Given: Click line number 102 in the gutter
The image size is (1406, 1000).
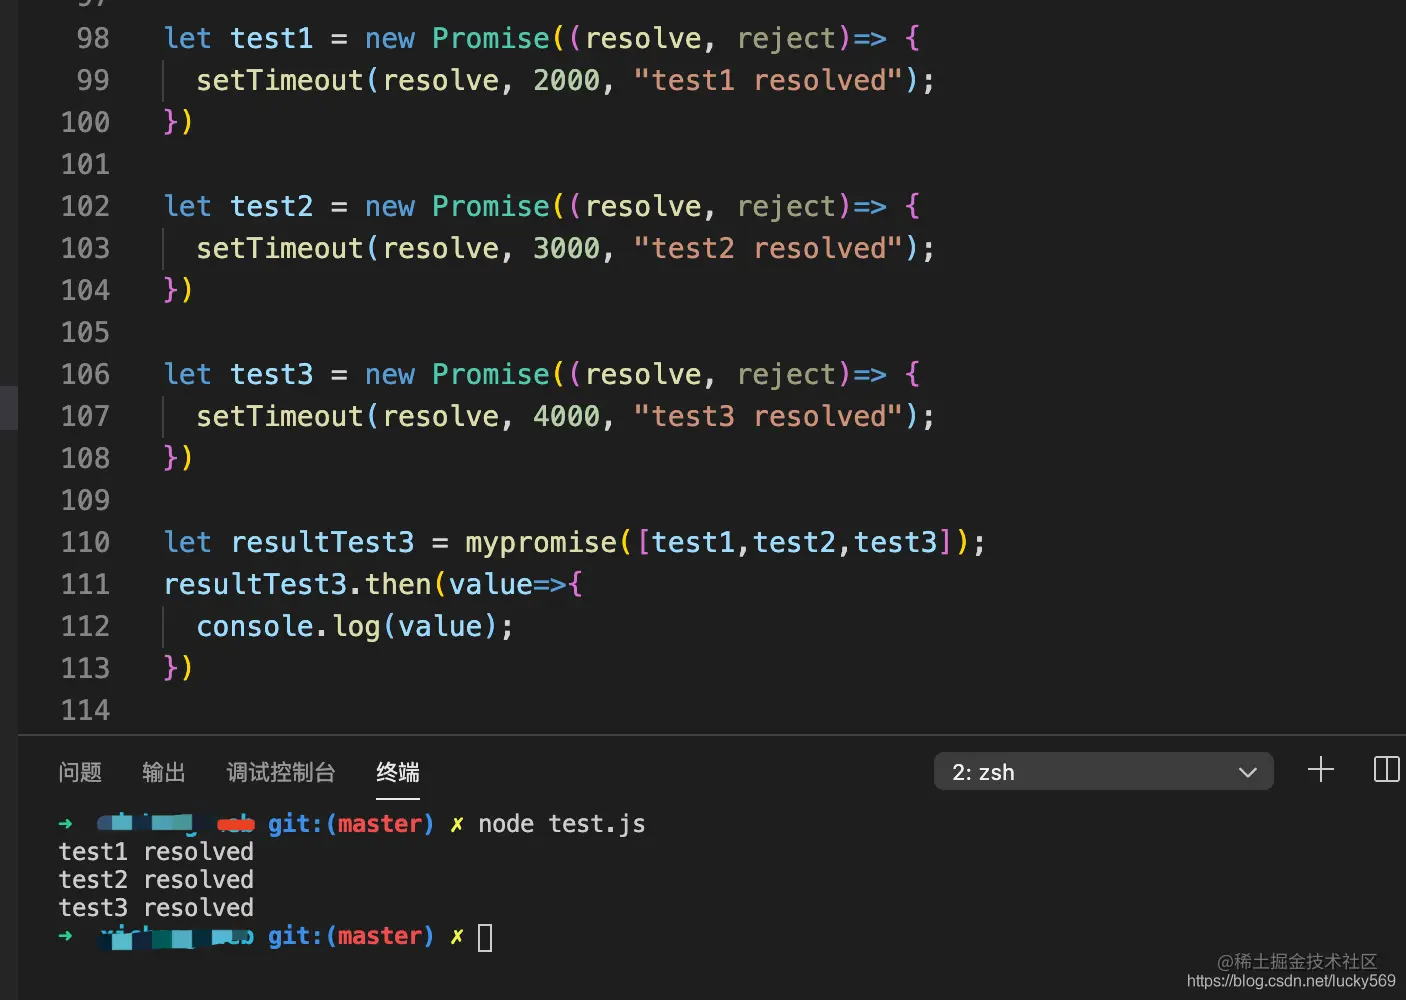Looking at the screenshot, I should click(x=85, y=206).
